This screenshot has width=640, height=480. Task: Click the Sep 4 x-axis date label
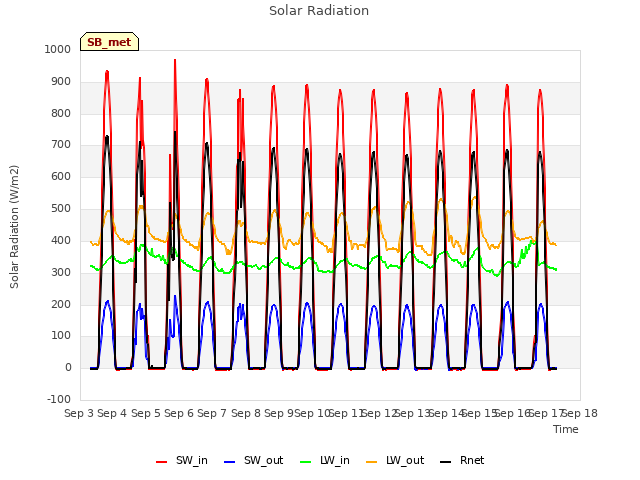coord(112,413)
